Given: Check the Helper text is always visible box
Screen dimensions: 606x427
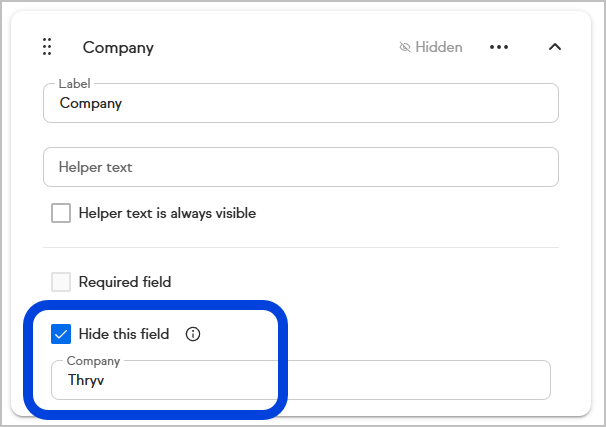Looking at the screenshot, I should coord(61,213).
